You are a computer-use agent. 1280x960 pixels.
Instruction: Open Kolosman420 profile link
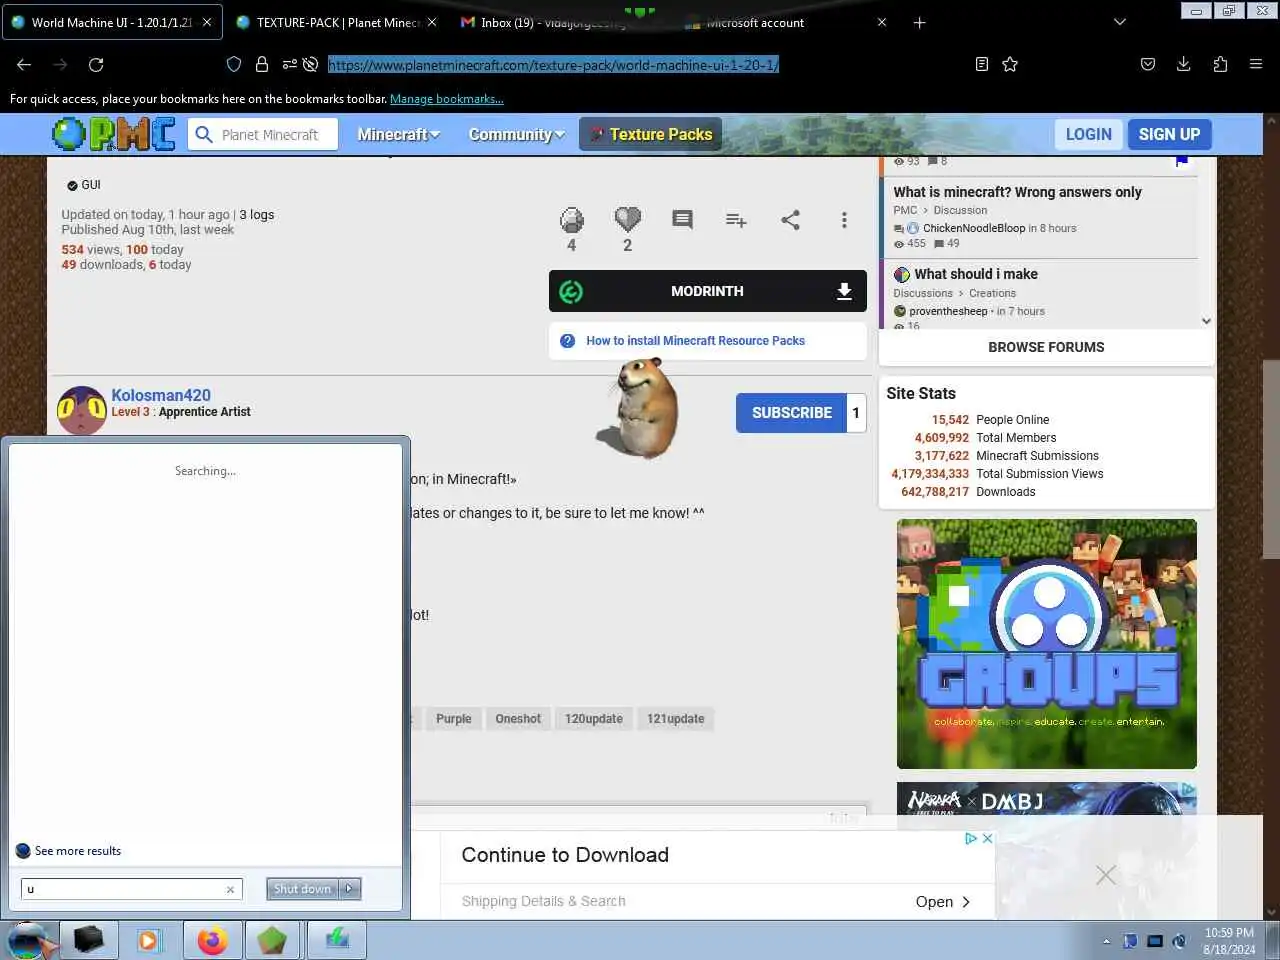point(161,395)
